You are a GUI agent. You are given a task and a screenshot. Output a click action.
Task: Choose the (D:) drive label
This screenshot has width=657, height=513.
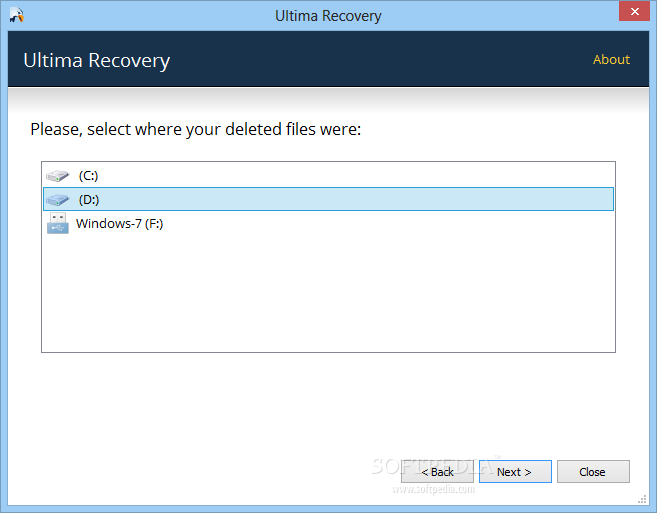coord(89,200)
